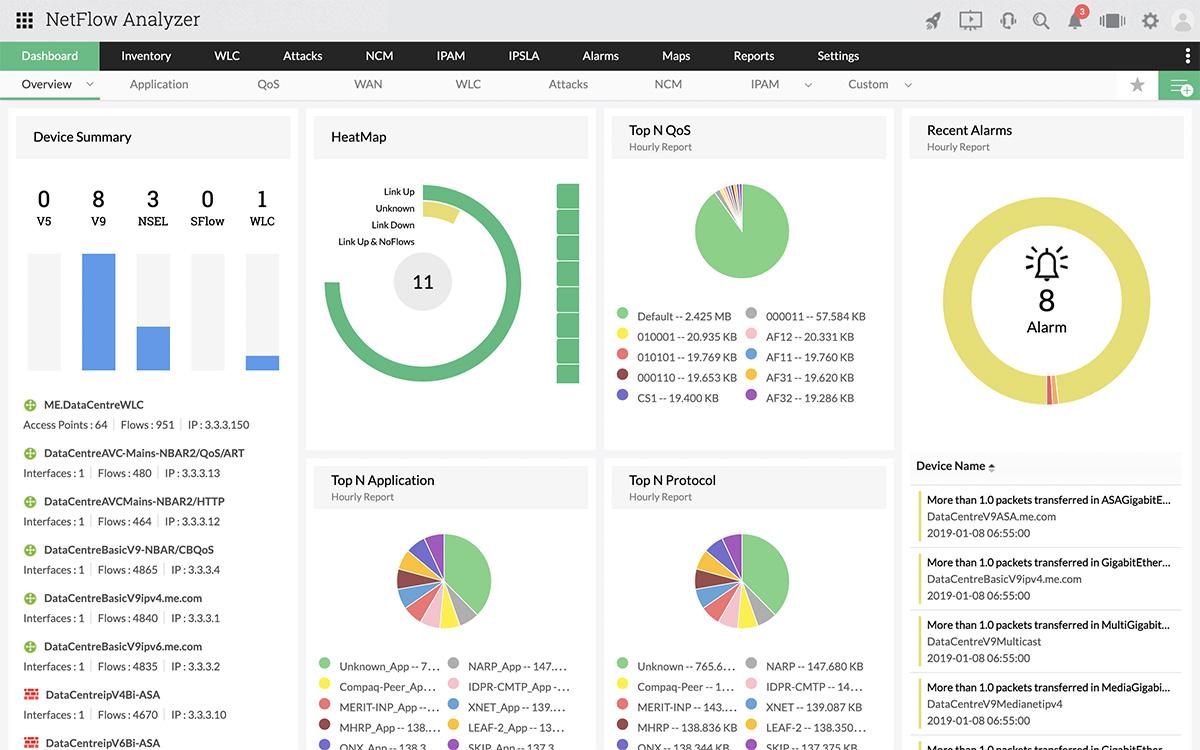Screen dimensions: 1200x750
Task: Open the apps grid icon beside NetFlow Analyzer
Action: (22, 19)
